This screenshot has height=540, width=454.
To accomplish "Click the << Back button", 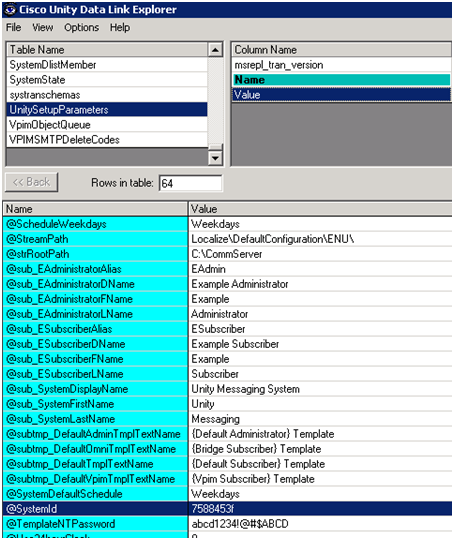I will click(31, 182).
